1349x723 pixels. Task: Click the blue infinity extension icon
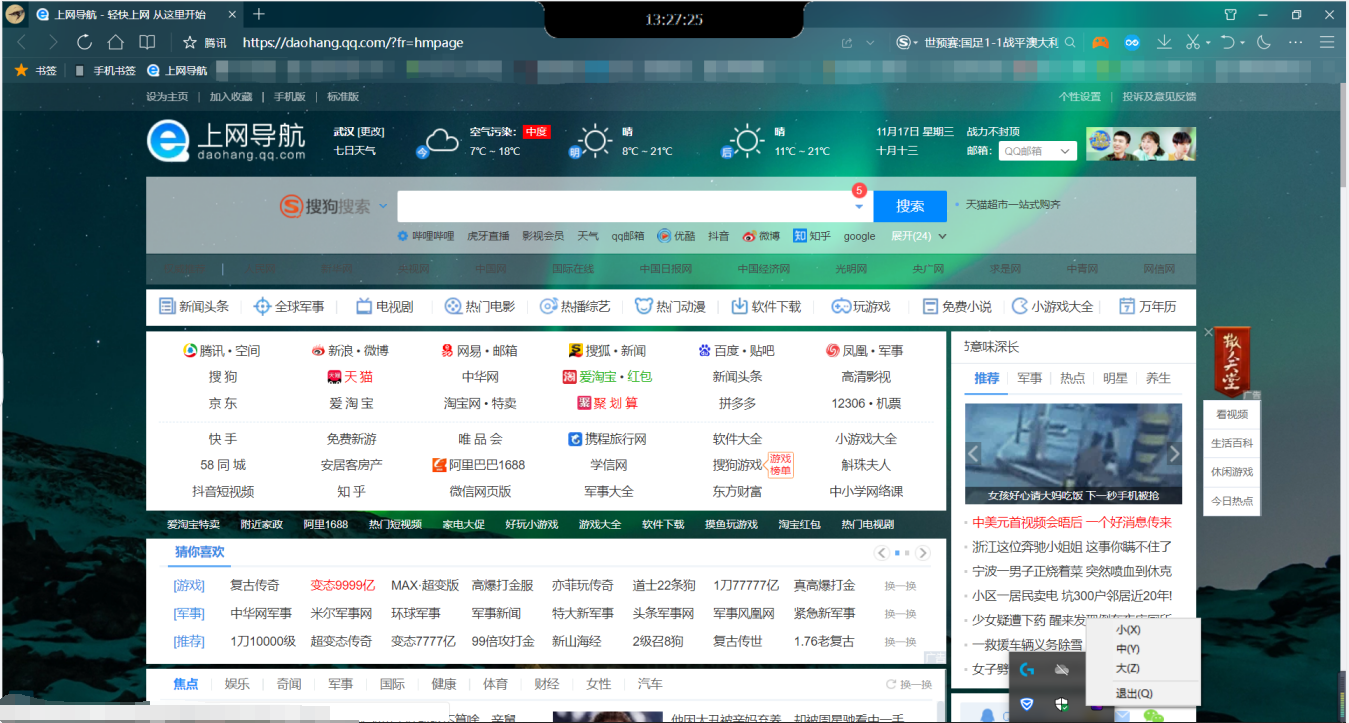pos(1132,42)
